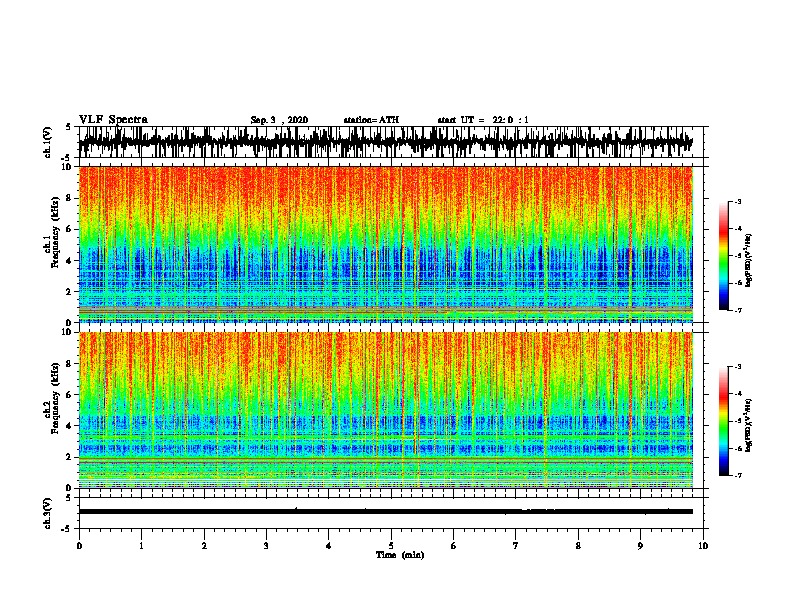Click the date 'Sep. 3 , 2020' label
Image resolution: width=792 pixels, height=612 pixels.
(279, 120)
